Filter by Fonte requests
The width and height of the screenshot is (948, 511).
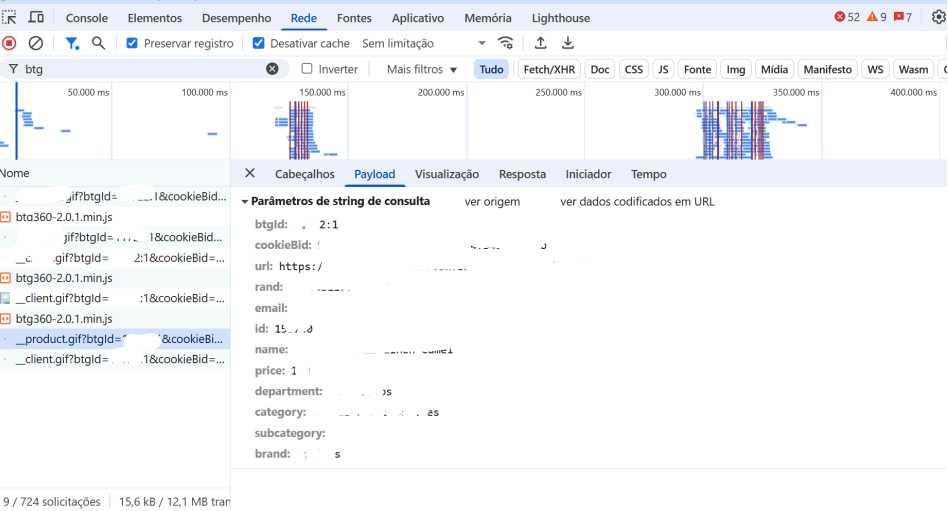(x=697, y=69)
